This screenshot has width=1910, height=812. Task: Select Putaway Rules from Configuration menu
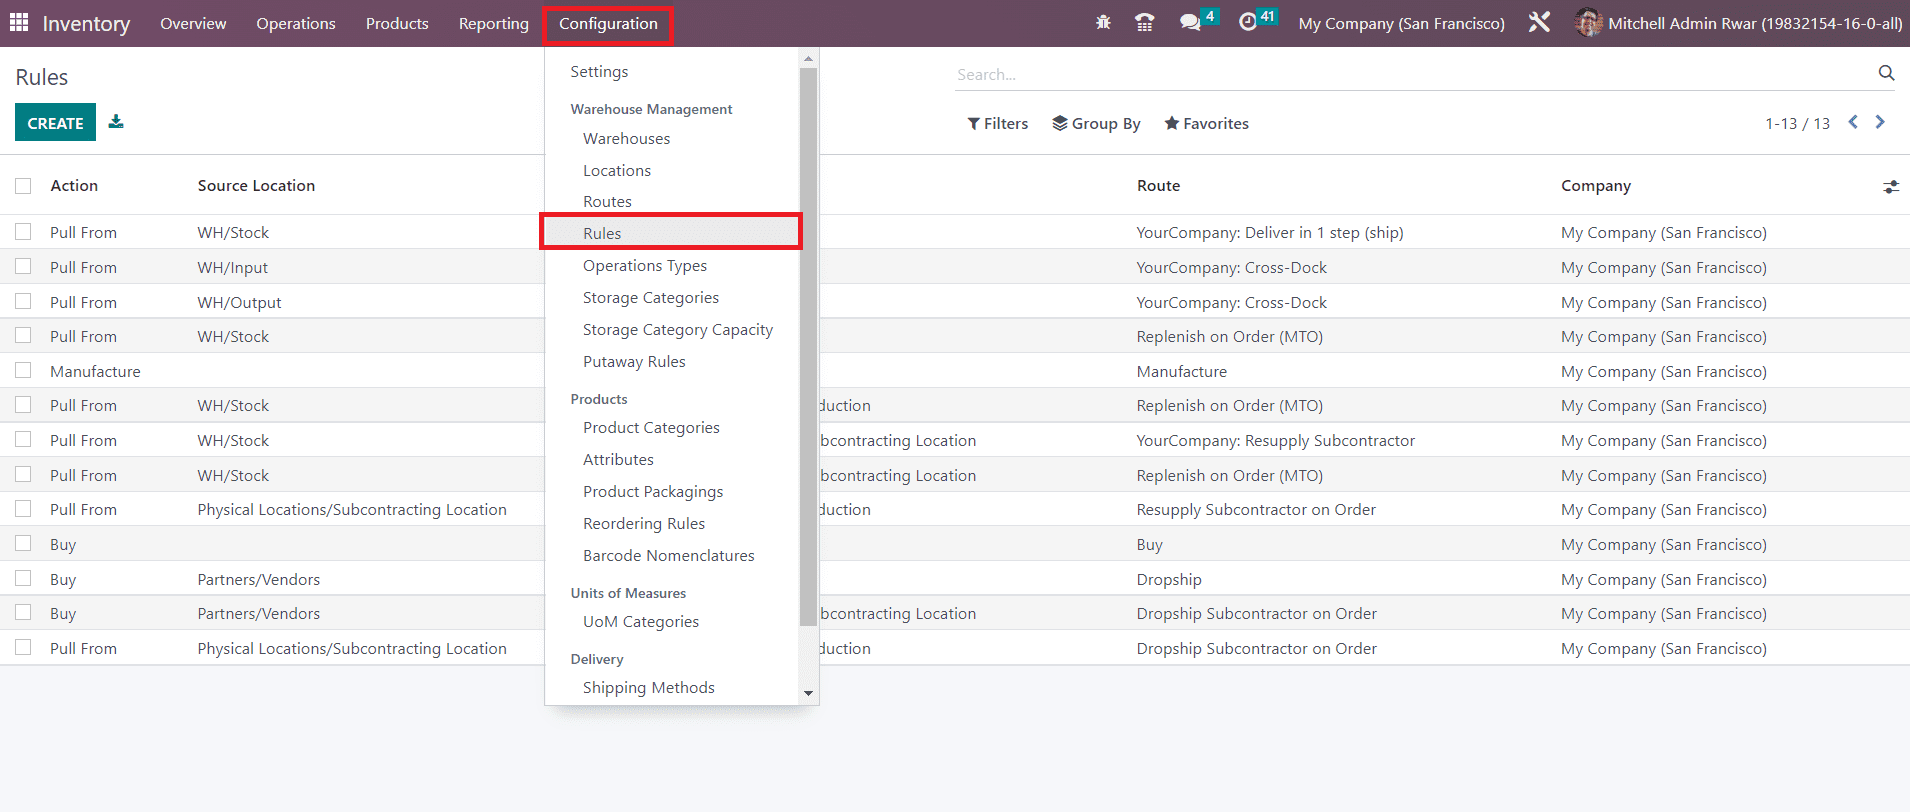pos(634,362)
